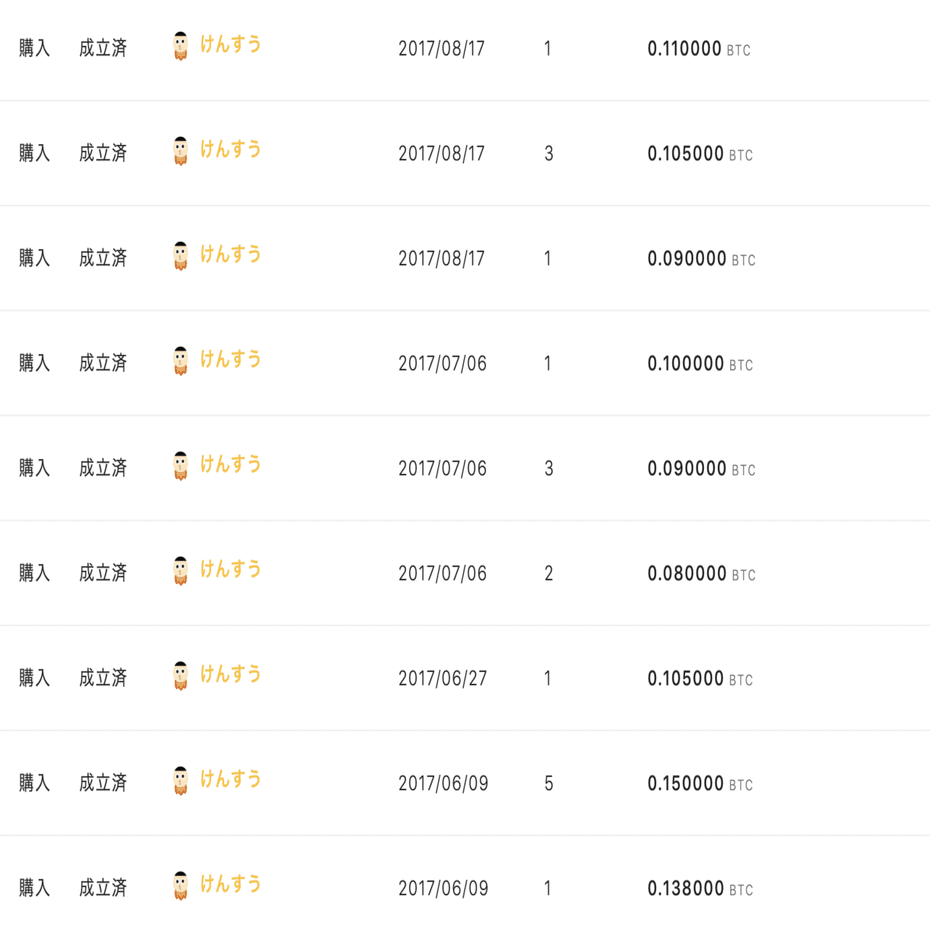Open けんすう link in 0.110000 BTC row

pyautogui.click(x=230, y=44)
